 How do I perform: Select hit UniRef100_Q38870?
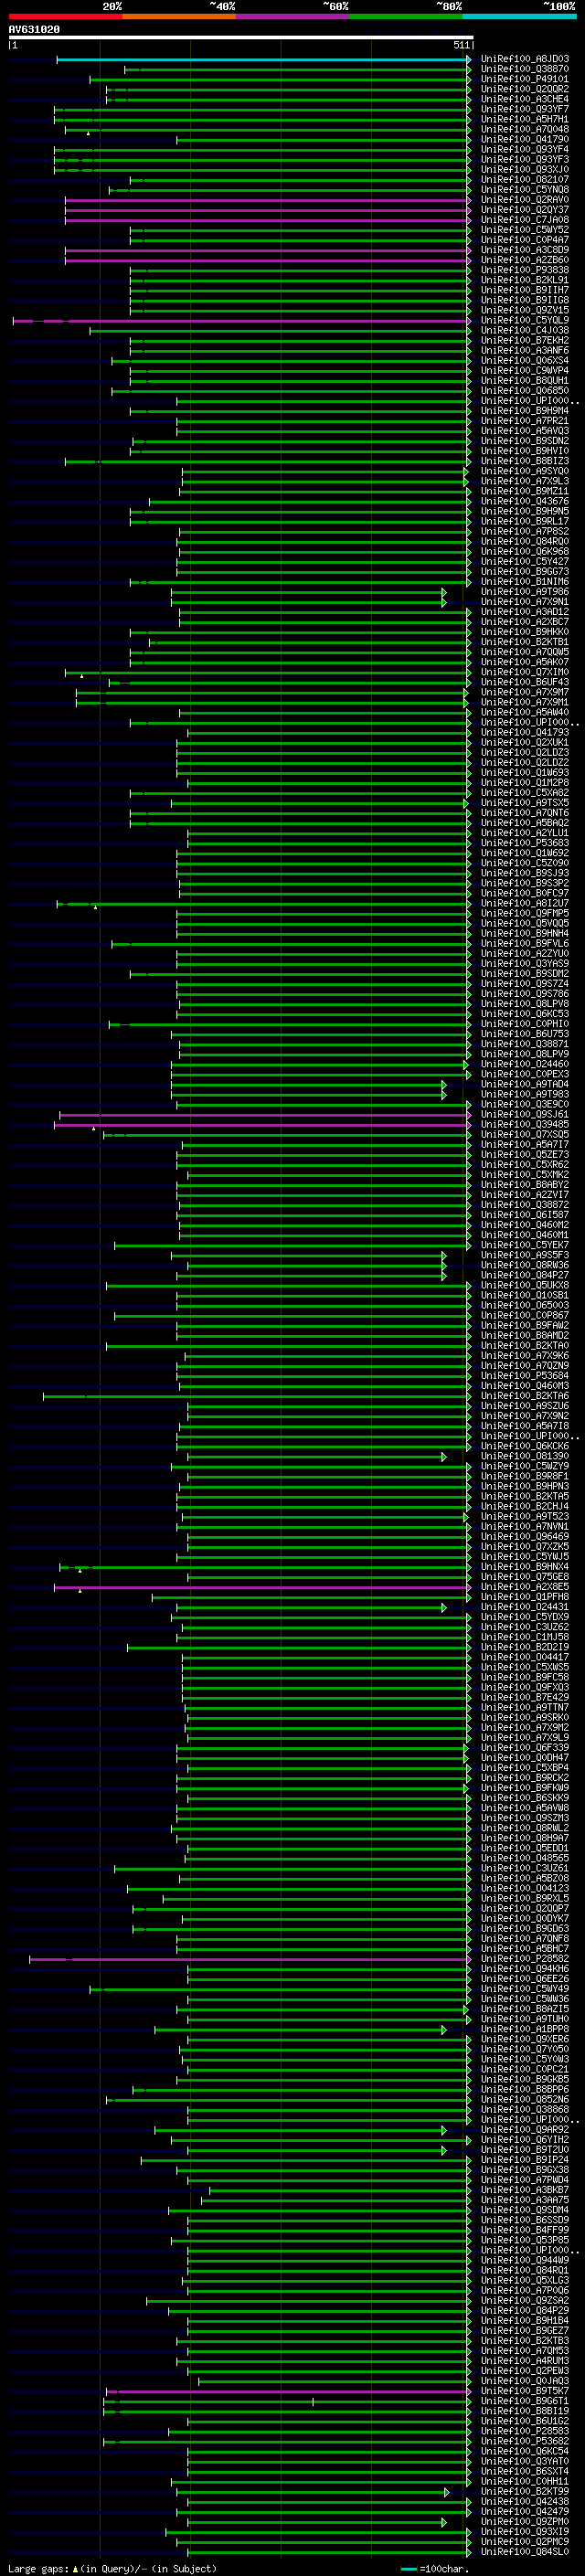525,69
